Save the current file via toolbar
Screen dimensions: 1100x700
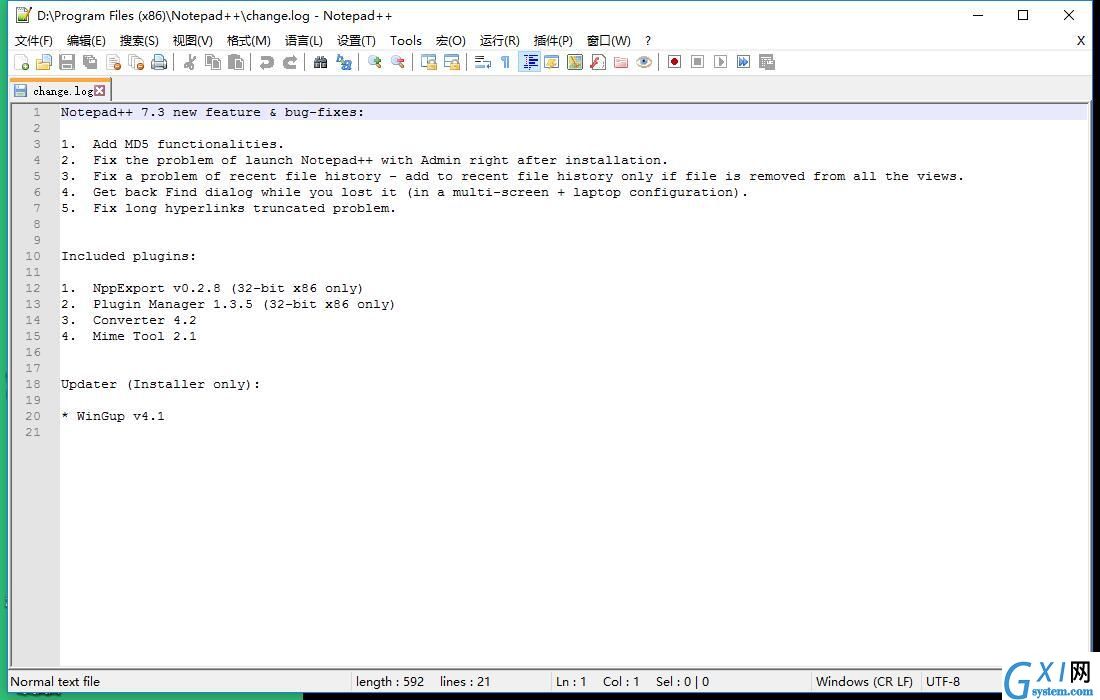tap(67, 62)
